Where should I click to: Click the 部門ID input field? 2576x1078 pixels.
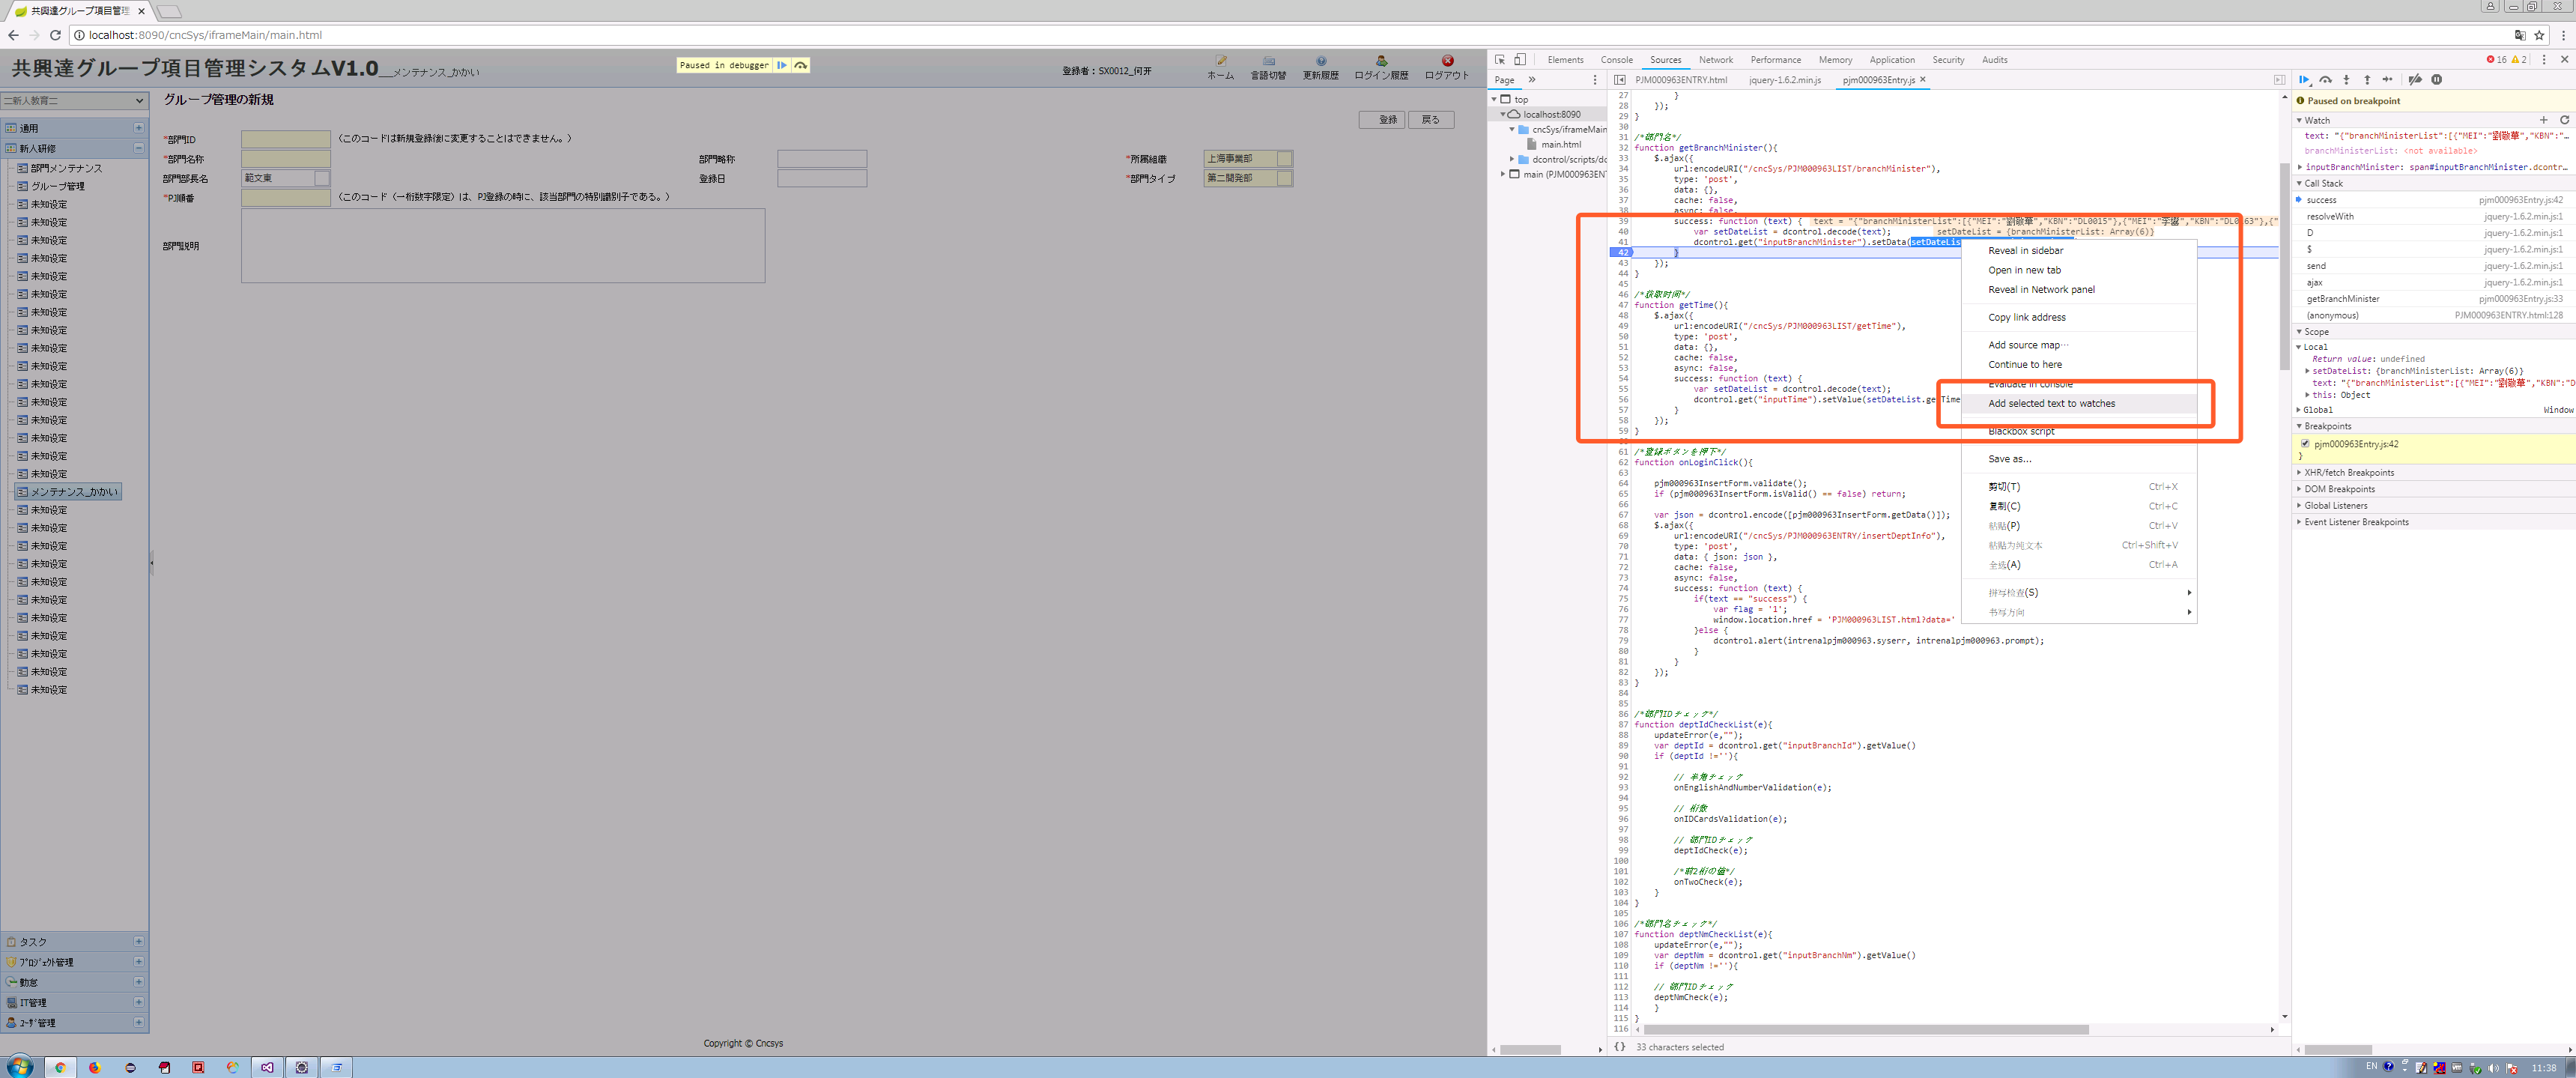[286, 139]
